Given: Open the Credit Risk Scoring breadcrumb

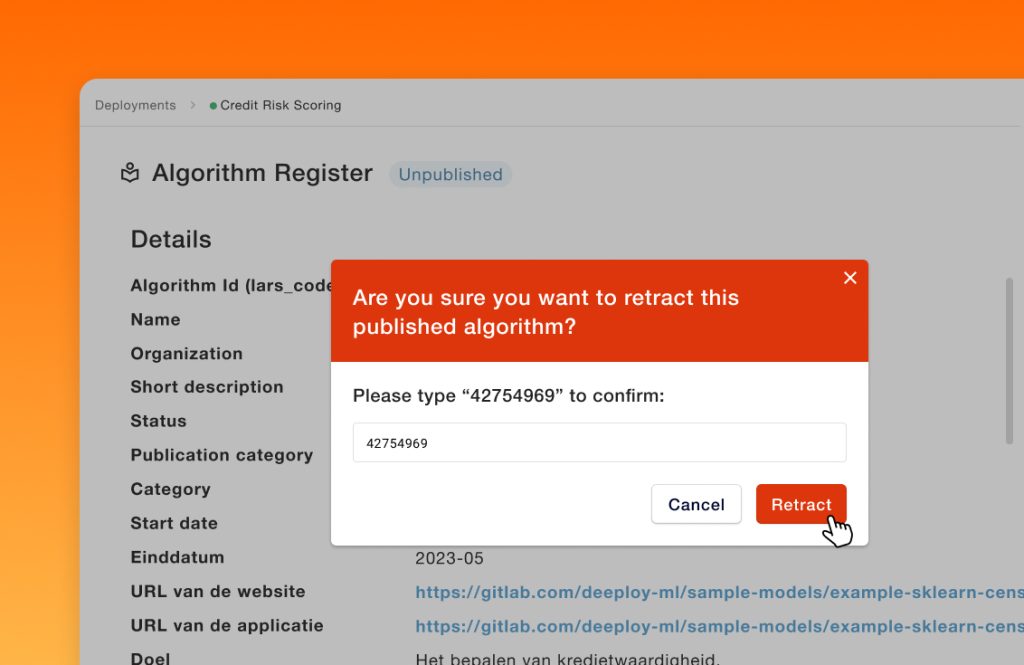Looking at the screenshot, I should click(281, 105).
